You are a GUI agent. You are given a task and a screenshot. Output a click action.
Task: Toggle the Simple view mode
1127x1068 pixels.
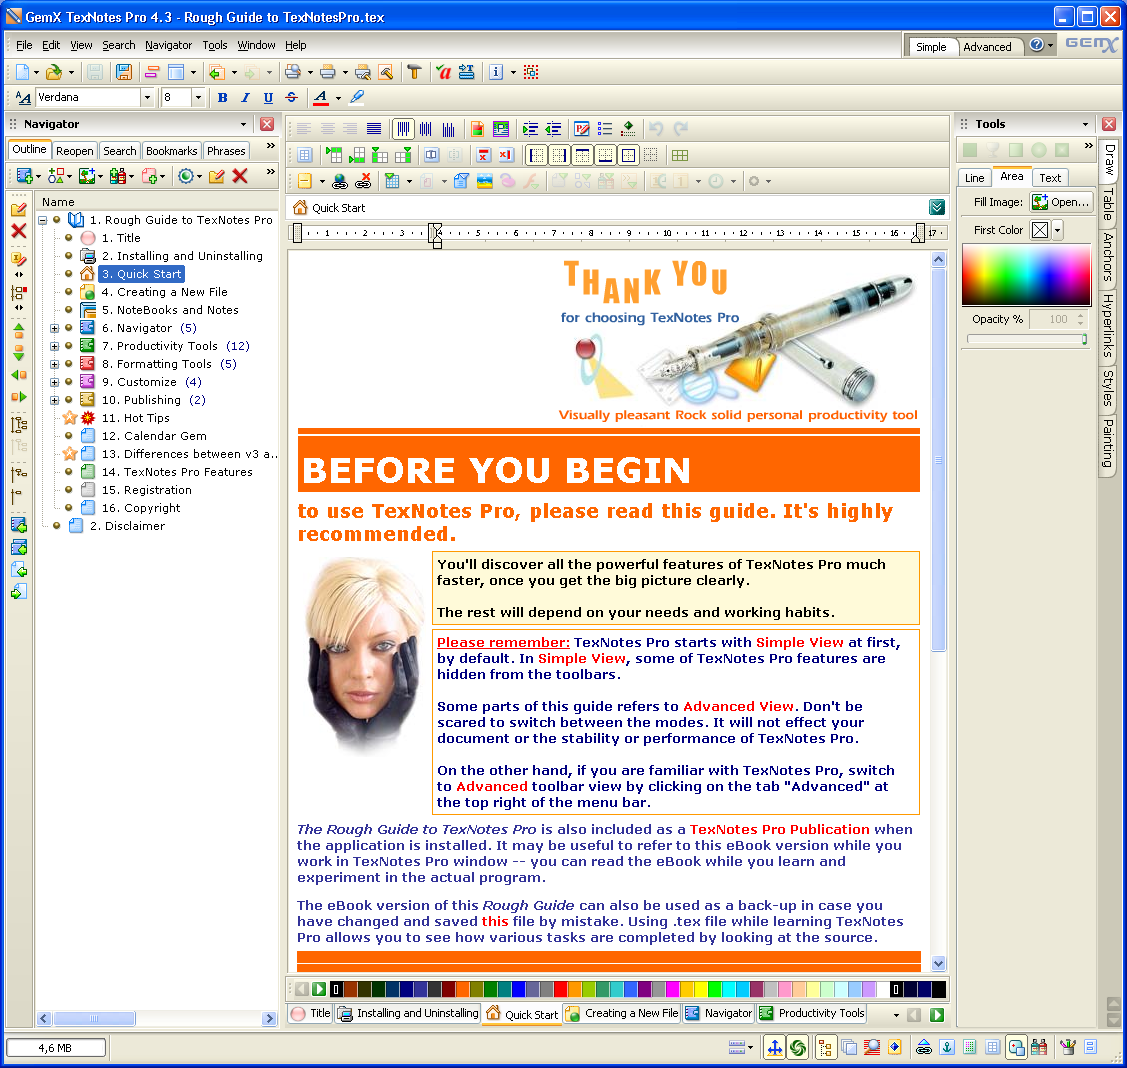(930, 47)
